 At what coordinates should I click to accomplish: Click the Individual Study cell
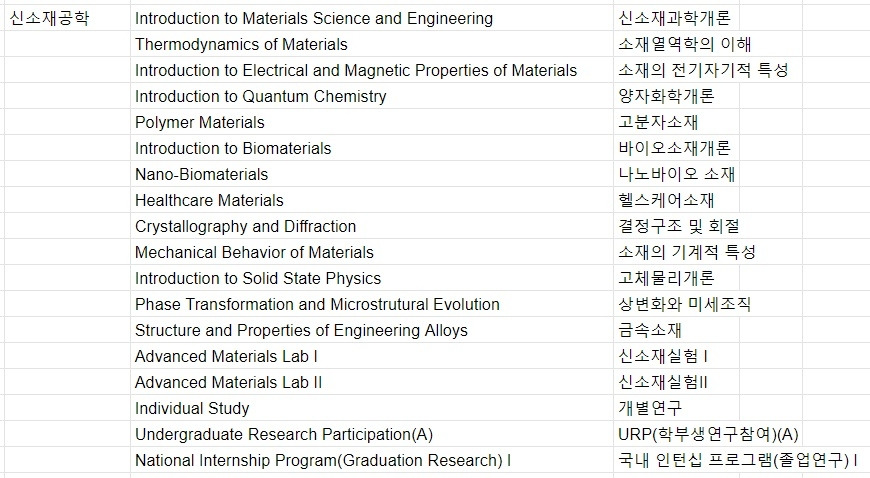click(372, 409)
